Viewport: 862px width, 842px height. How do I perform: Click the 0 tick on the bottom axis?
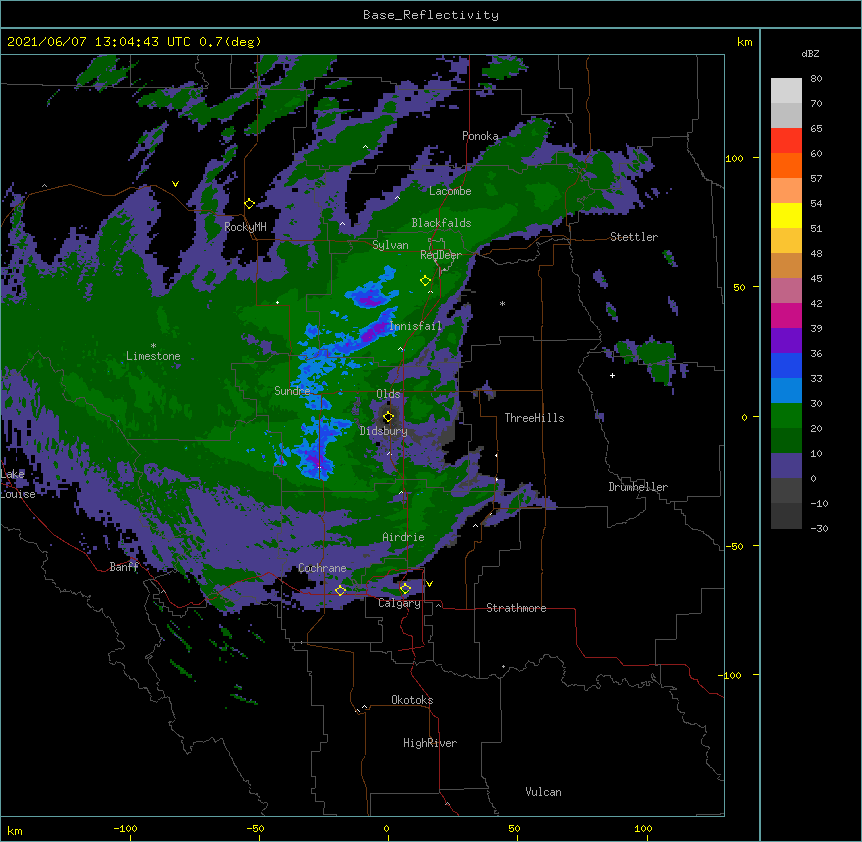pyautogui.click(x=386, y=829)
